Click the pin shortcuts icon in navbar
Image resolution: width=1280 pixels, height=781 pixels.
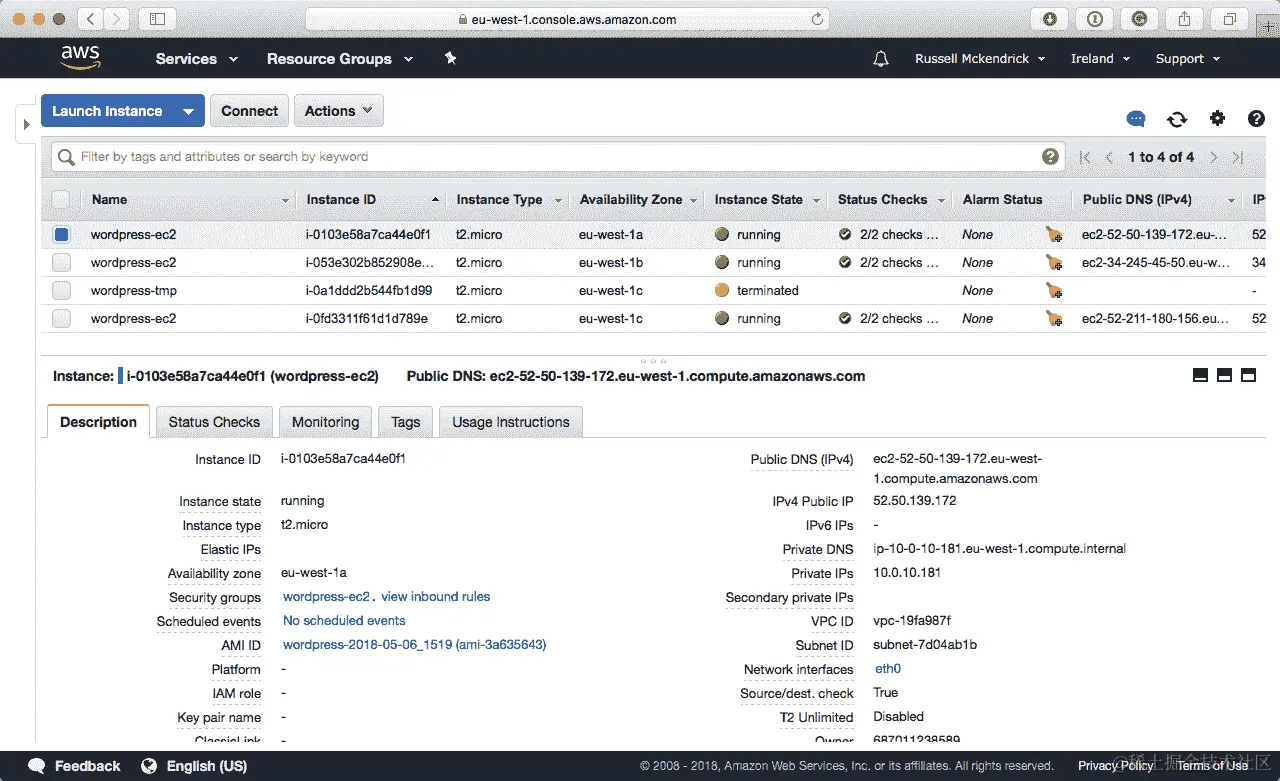pos(450,59)
